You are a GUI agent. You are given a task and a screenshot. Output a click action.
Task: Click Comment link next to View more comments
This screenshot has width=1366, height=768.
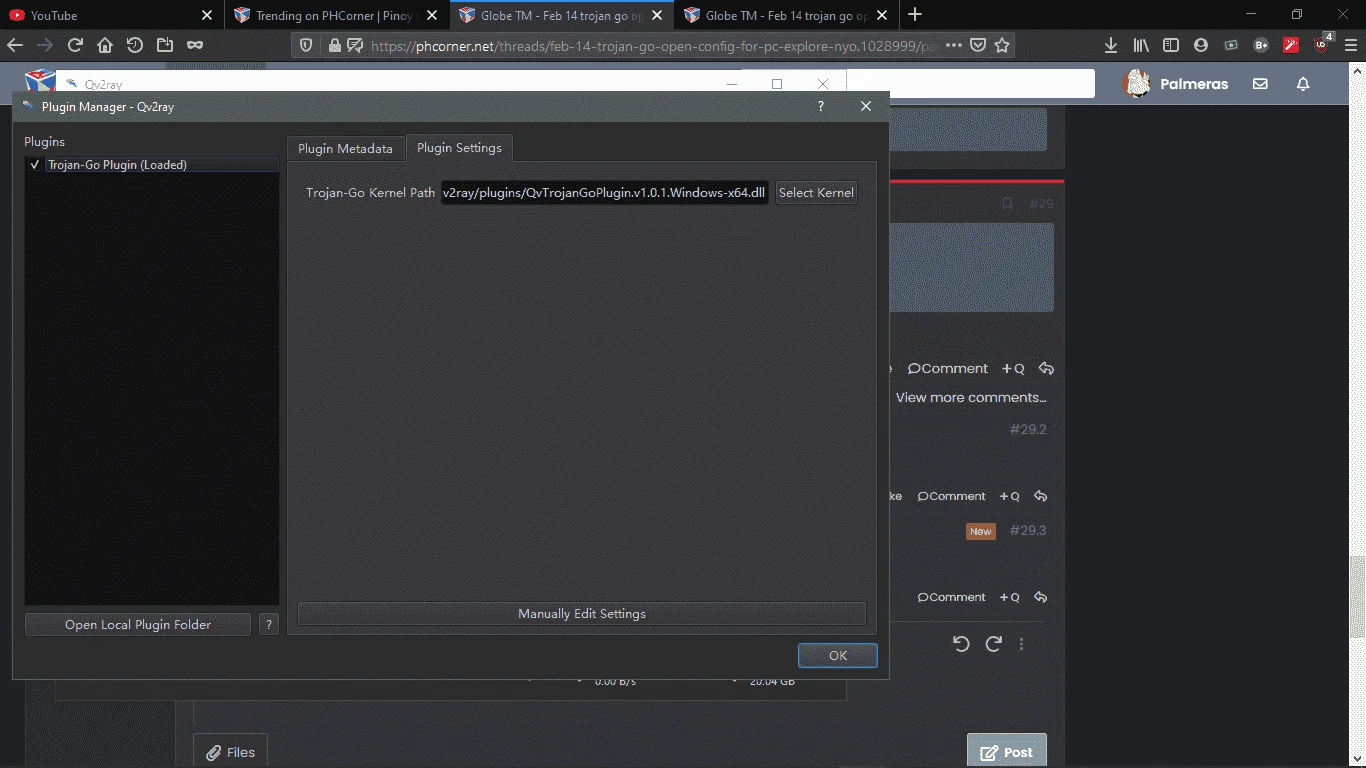pos(947,368)
